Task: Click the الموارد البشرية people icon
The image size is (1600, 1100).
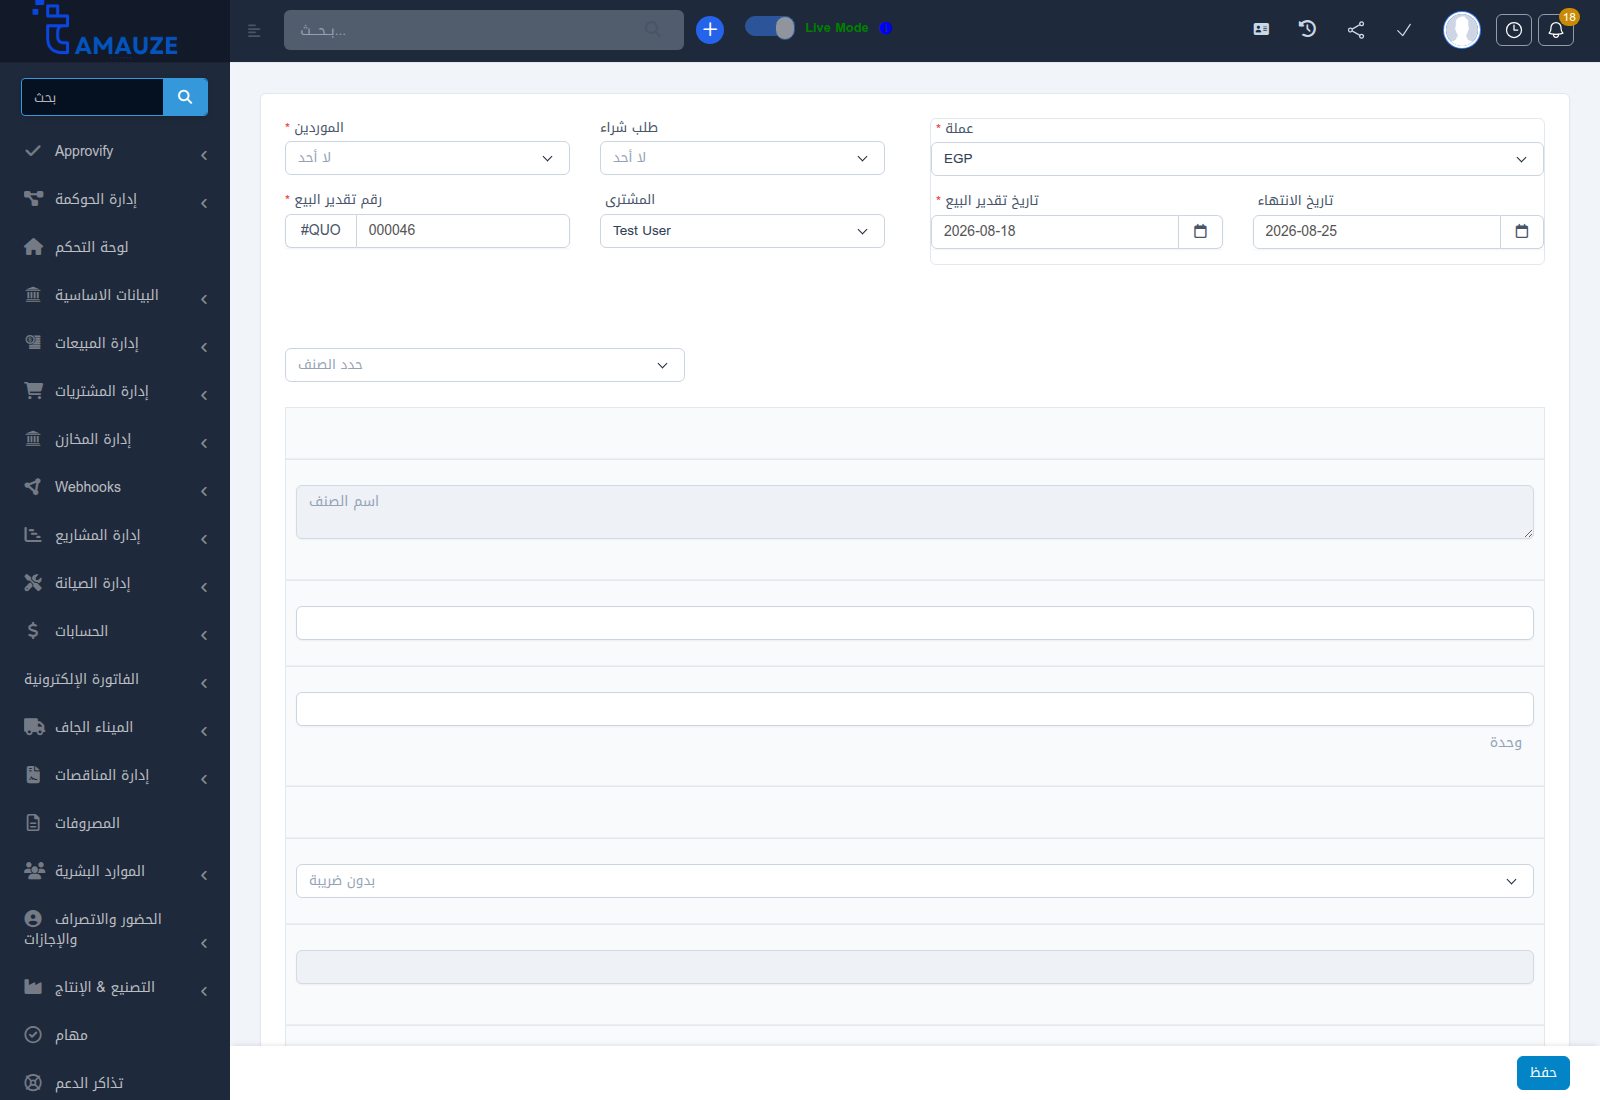Action: (x=34, y=871)
